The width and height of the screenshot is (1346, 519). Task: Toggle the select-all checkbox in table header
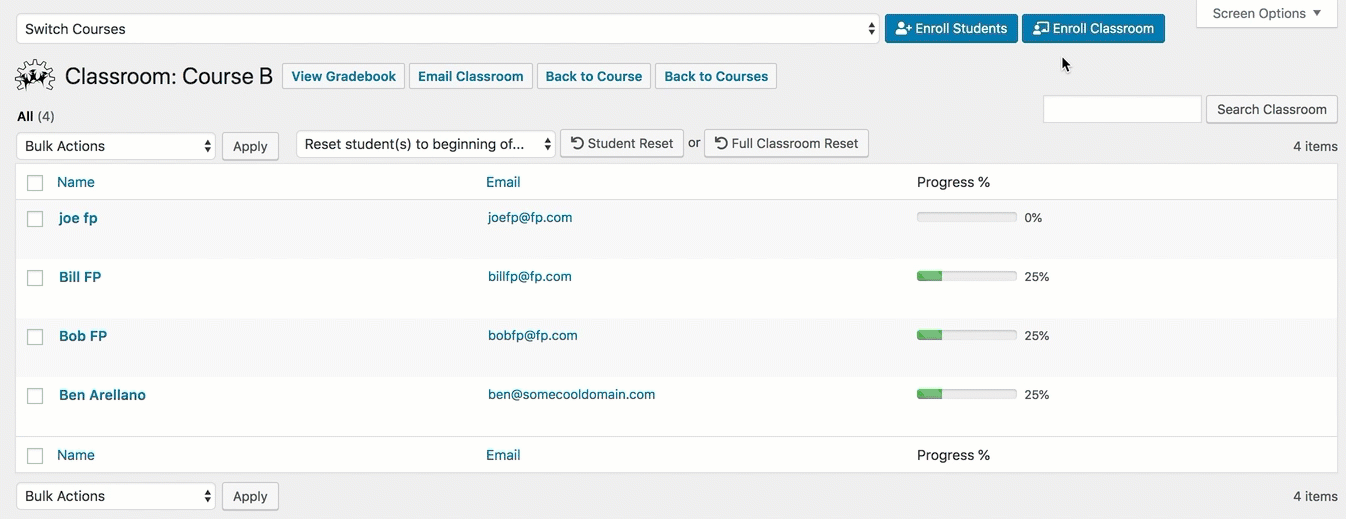35,182
